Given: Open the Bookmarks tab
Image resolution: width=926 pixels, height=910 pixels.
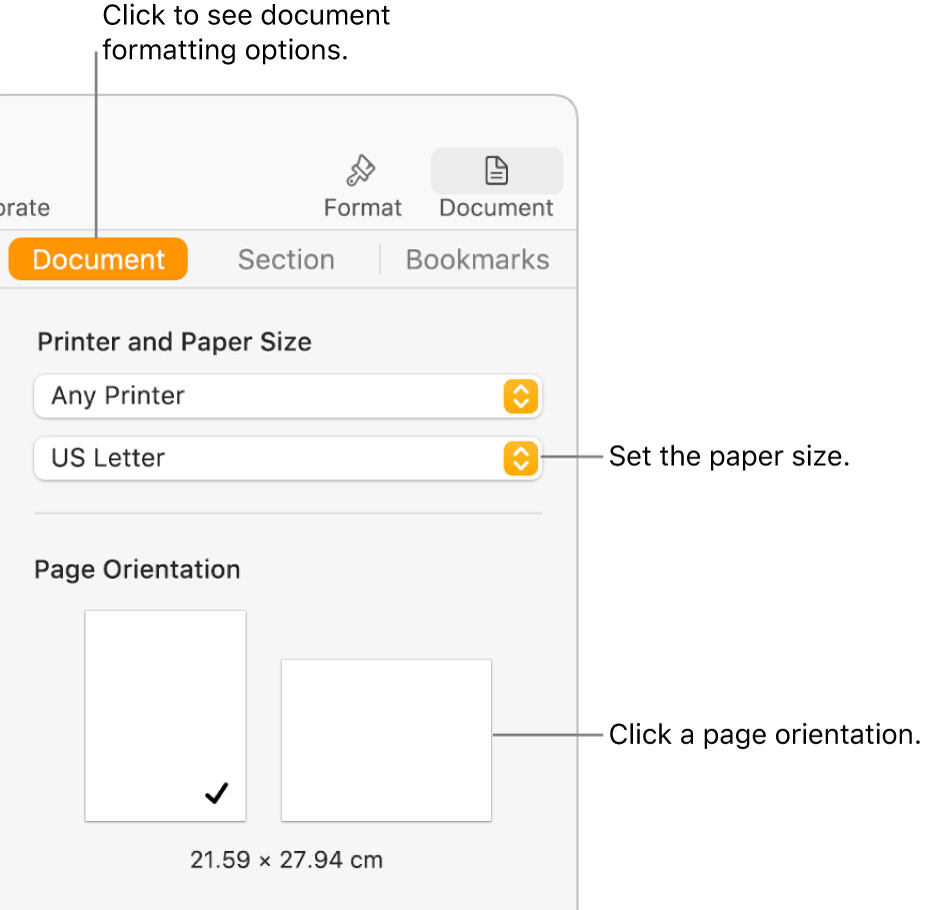Looking at the screenshot, I should (477, 259).
